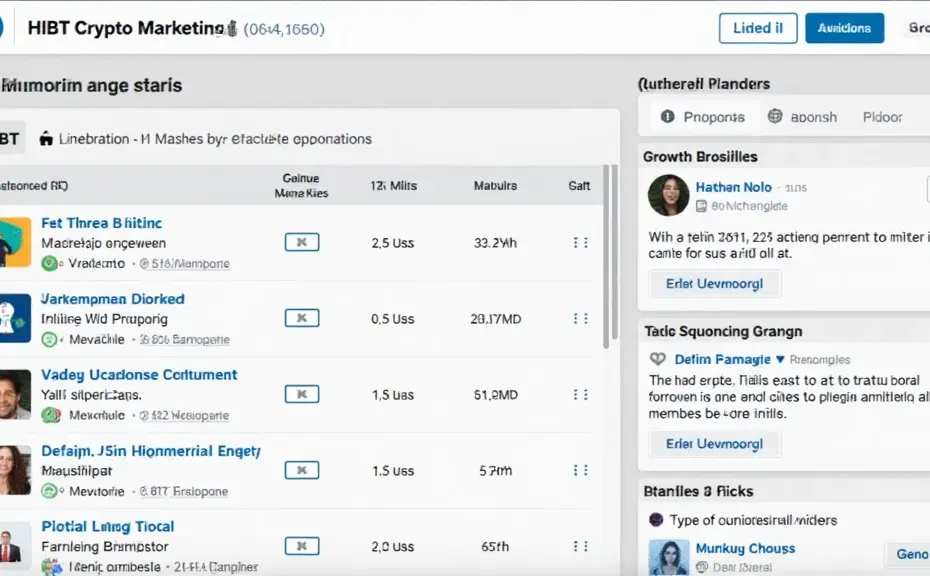Click the globe icon beside aponsh
This screenshot has height=576, width=930.
tap(775, 117)
